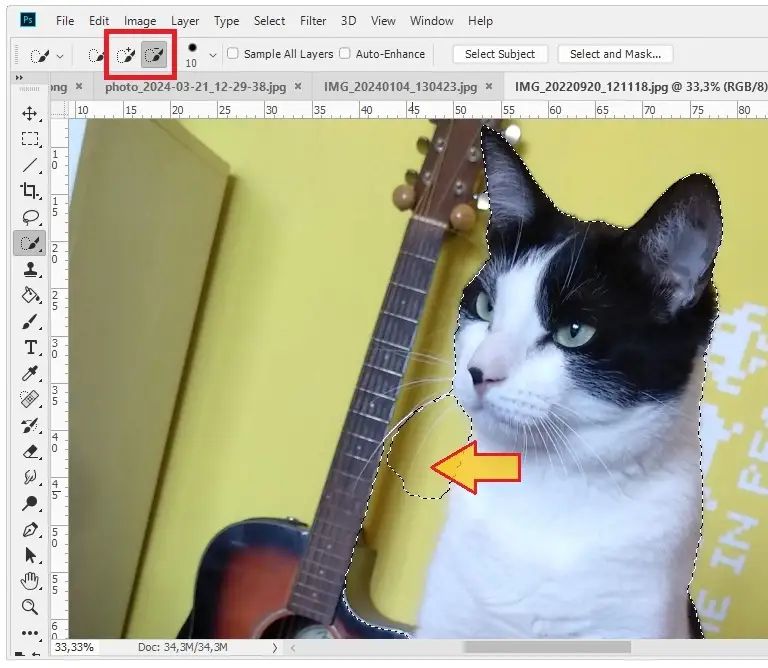Open the Help menu

(480, 21)
